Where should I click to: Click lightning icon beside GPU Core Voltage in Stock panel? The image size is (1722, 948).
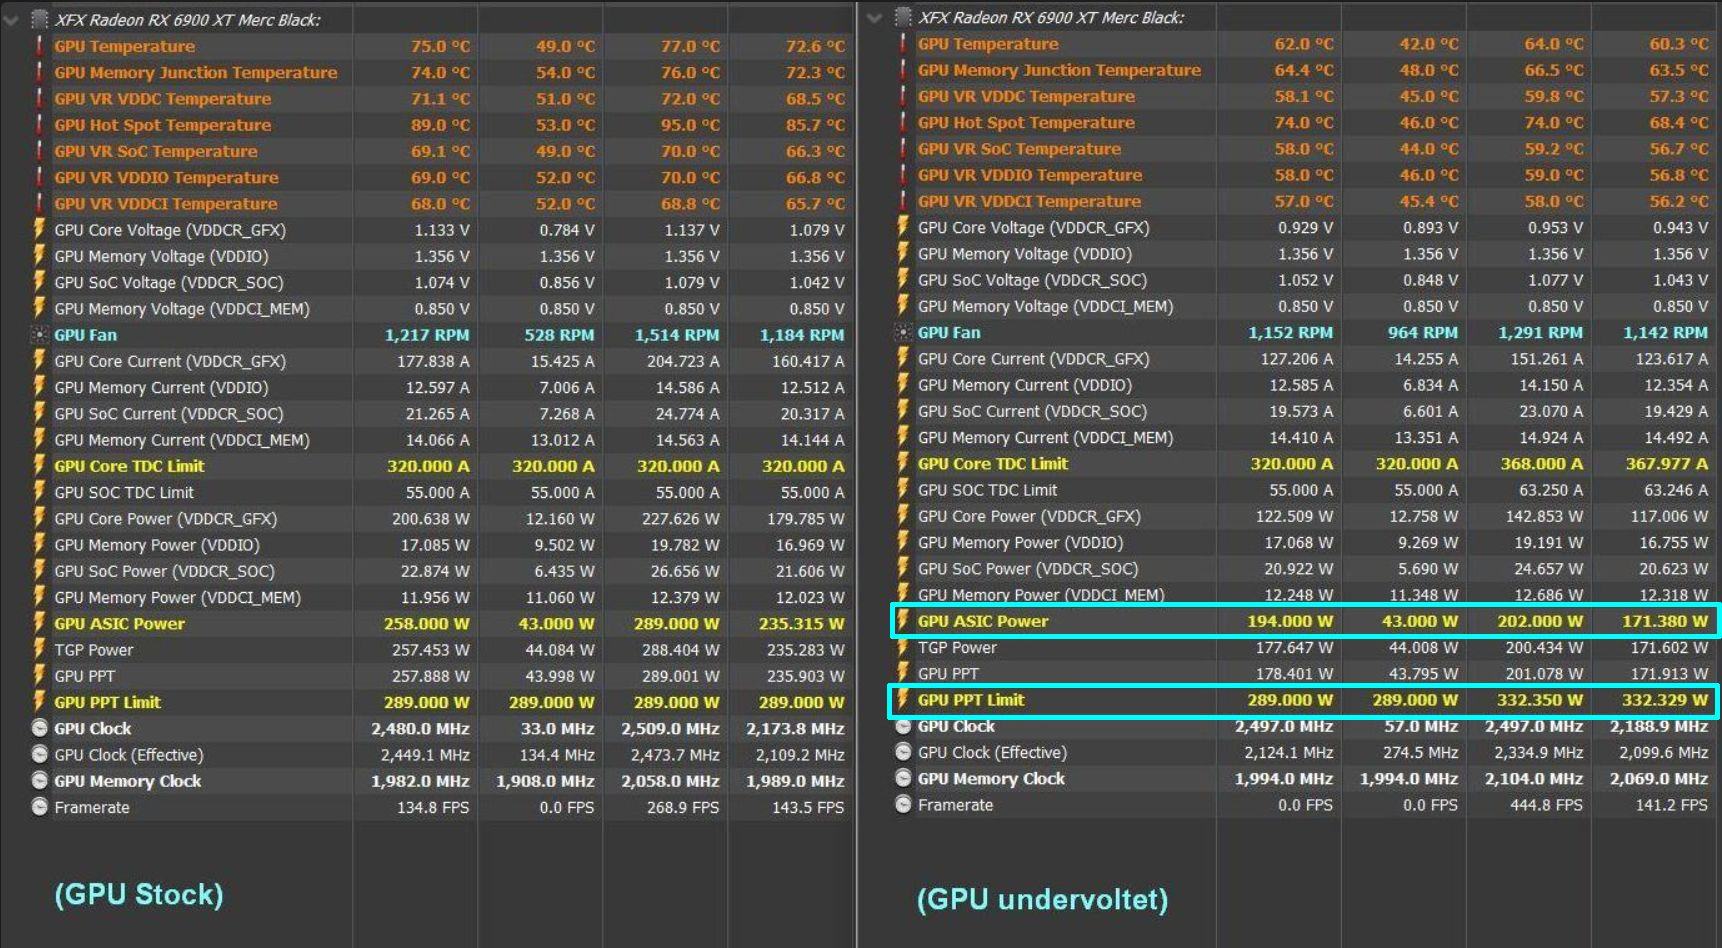coord(39,229)
